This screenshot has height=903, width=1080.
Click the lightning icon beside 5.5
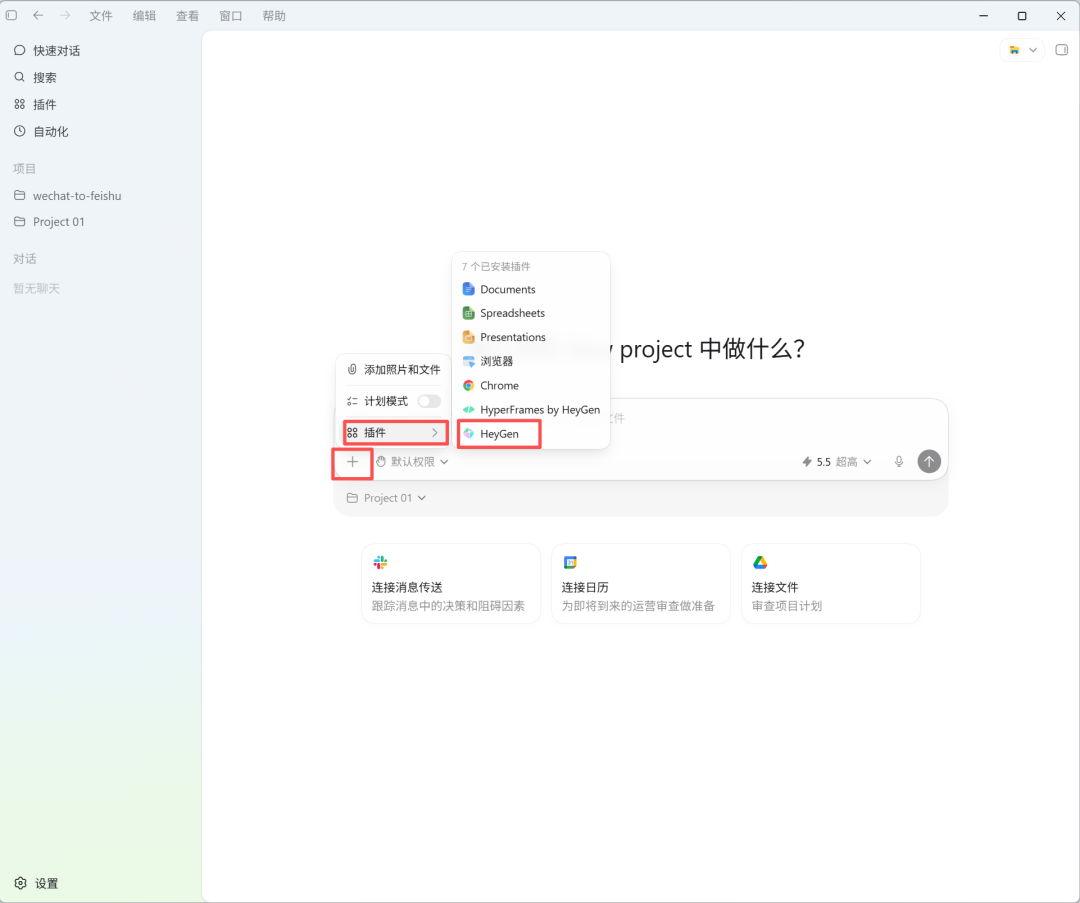(807, 461)
